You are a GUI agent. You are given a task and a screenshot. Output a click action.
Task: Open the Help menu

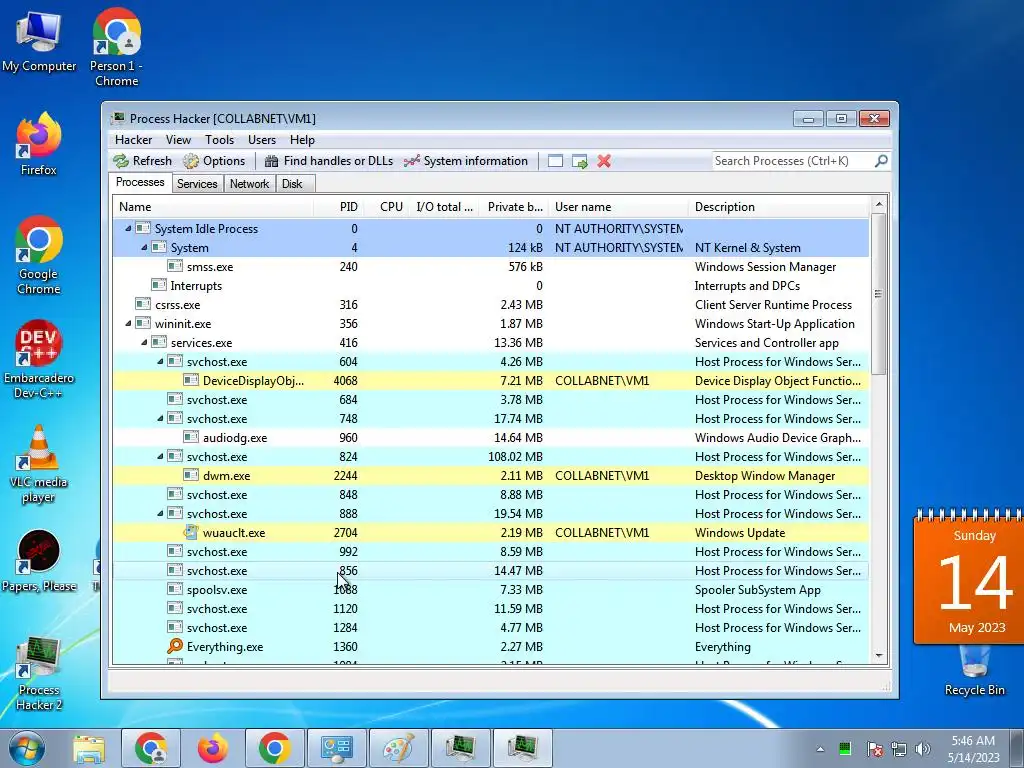click(x=302, y=140)
